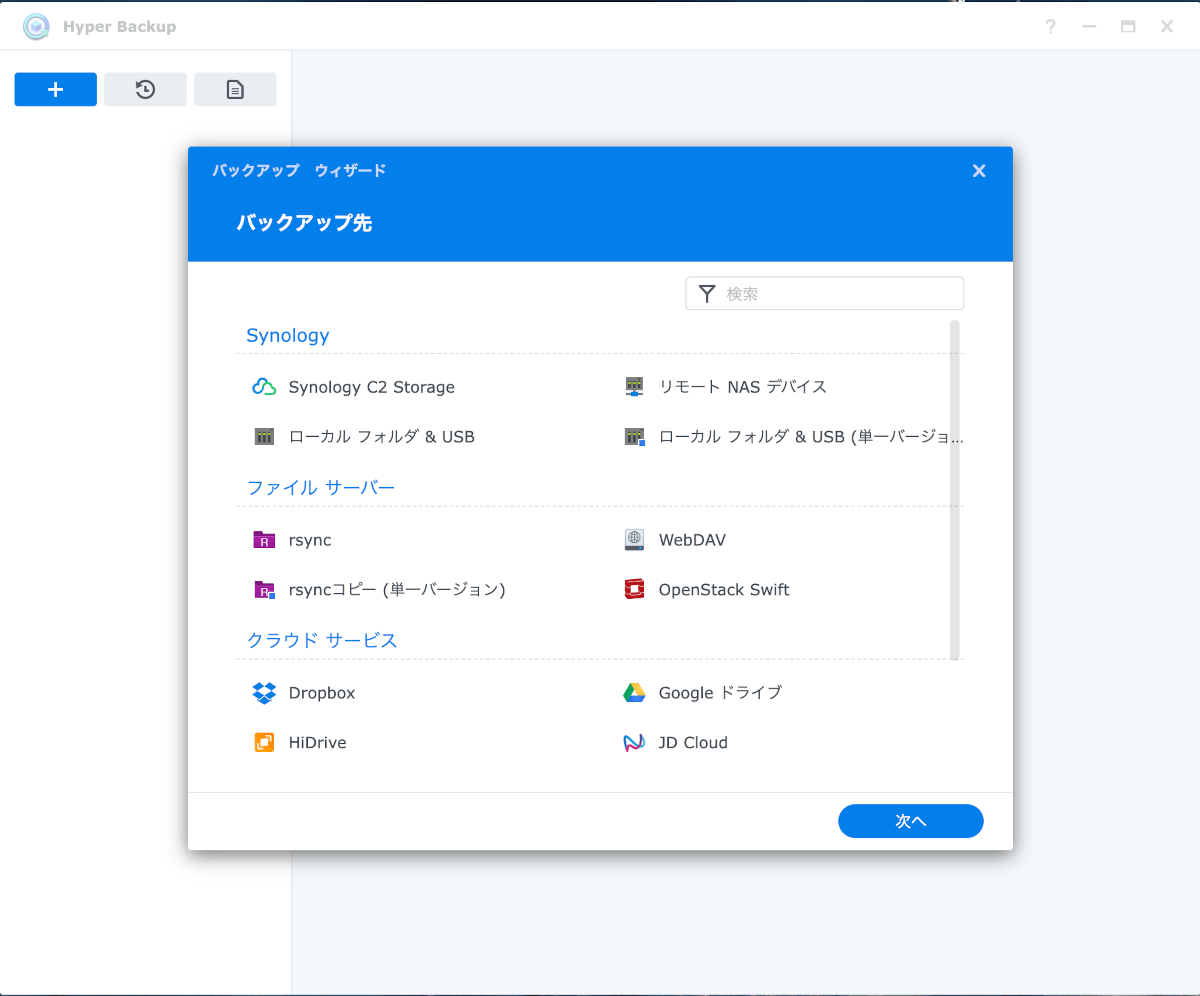
Task: Open the restore history clock icon button
Action: click(x=145, y=89)
